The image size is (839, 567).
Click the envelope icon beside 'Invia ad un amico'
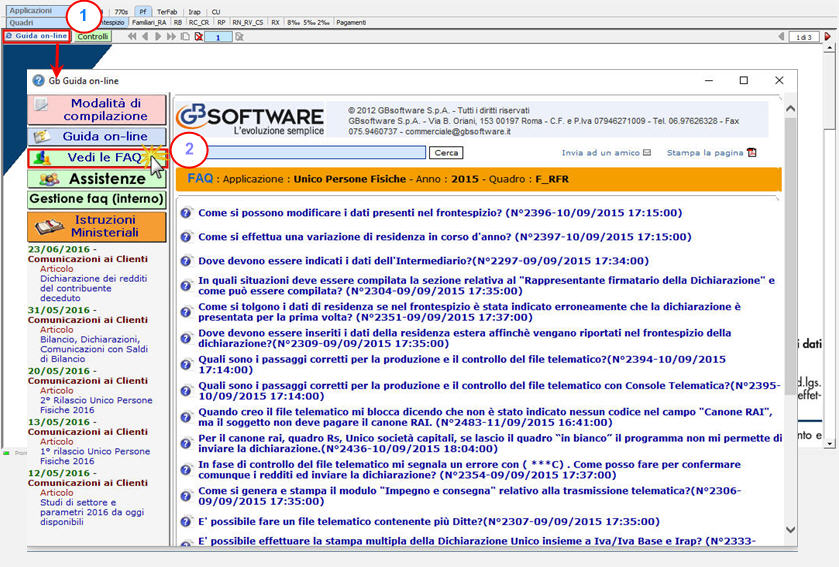(647, 153)
